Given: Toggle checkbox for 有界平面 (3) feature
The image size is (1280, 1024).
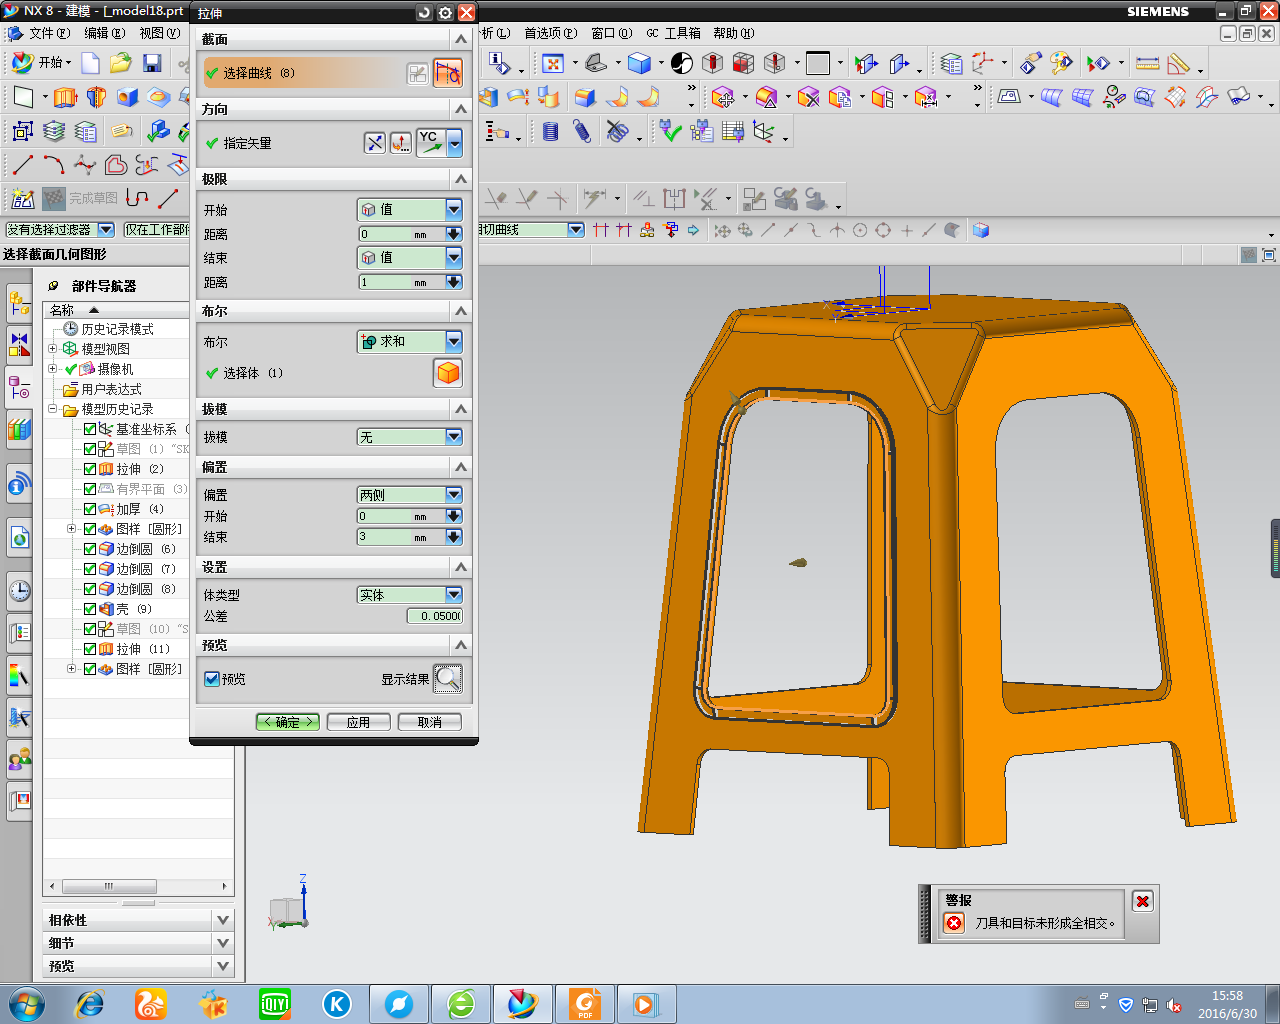Looking at the screenshot, I should tap(90, 489).
